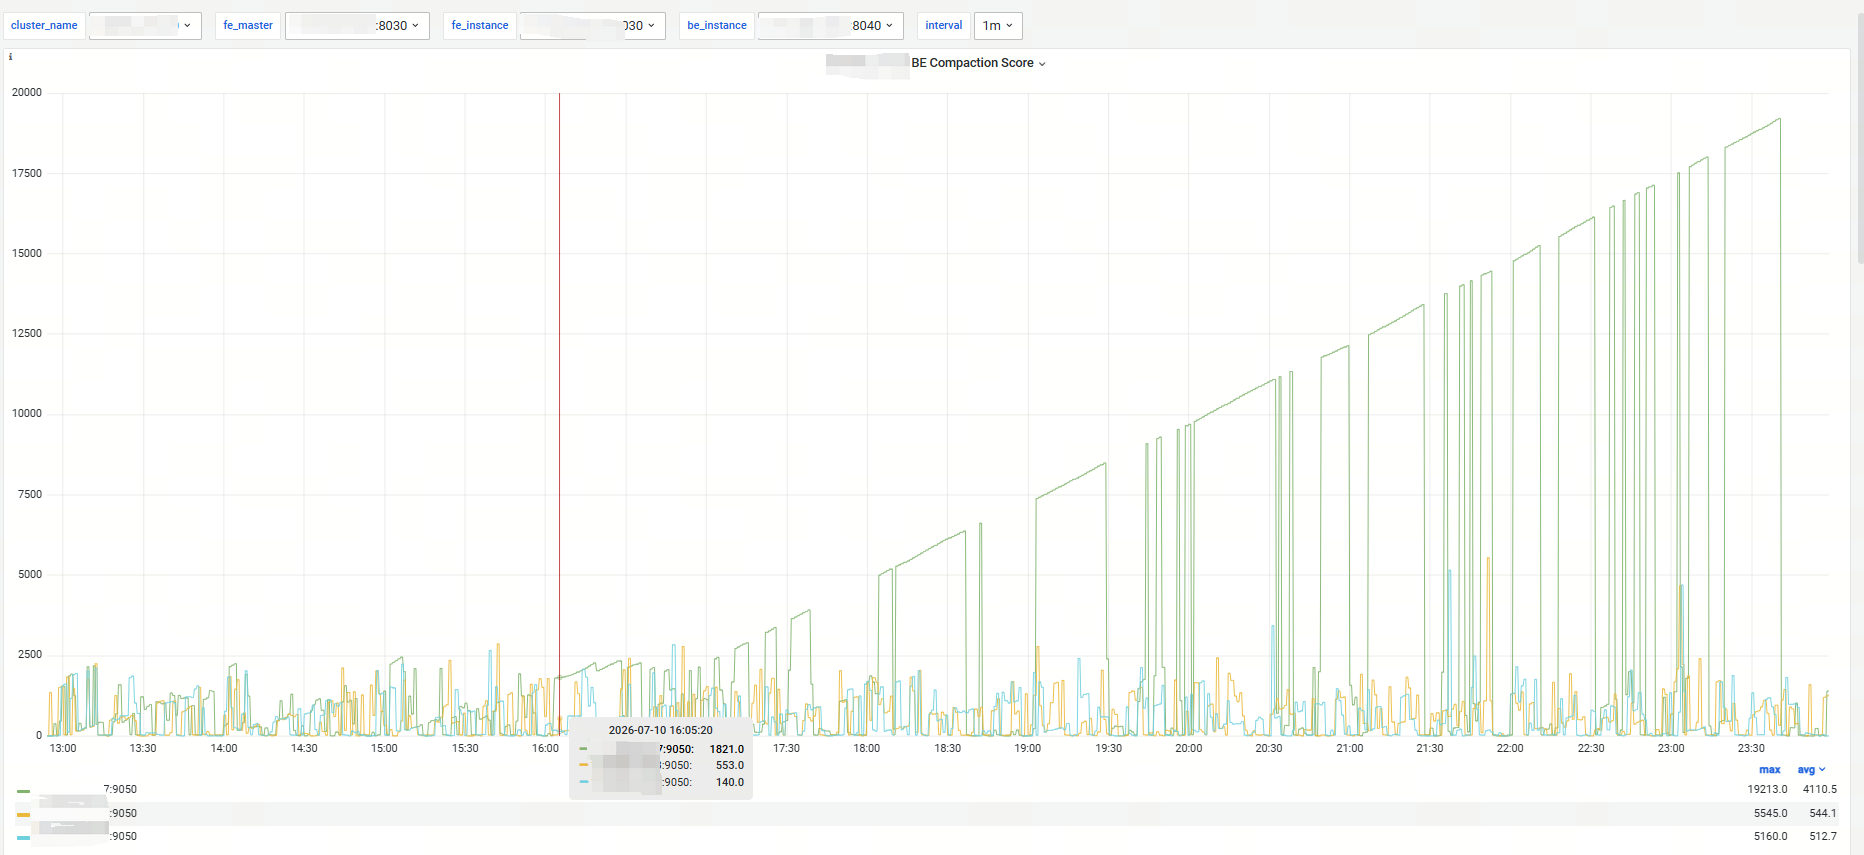Expand the be_instance dropdown showing 8040
1864x855 pixels.
[830, 26]
